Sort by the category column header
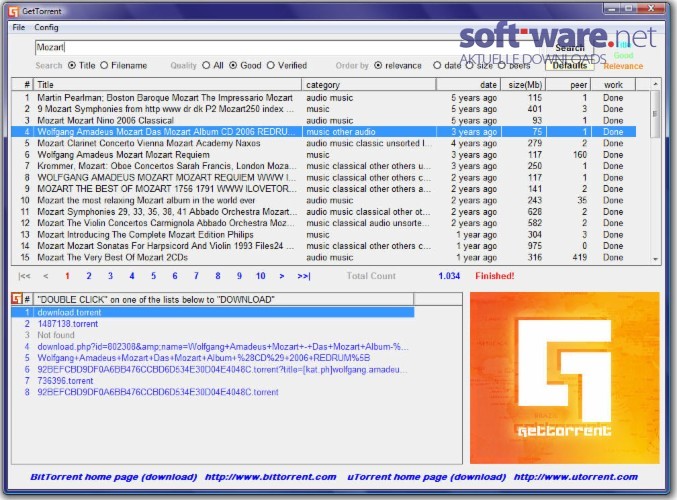 point(369,85)
